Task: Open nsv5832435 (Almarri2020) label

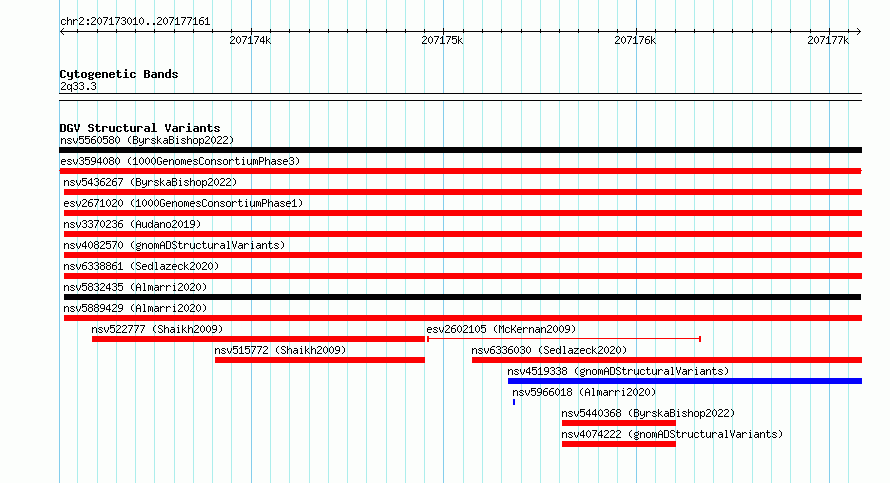Action: [x=135, y=287]
